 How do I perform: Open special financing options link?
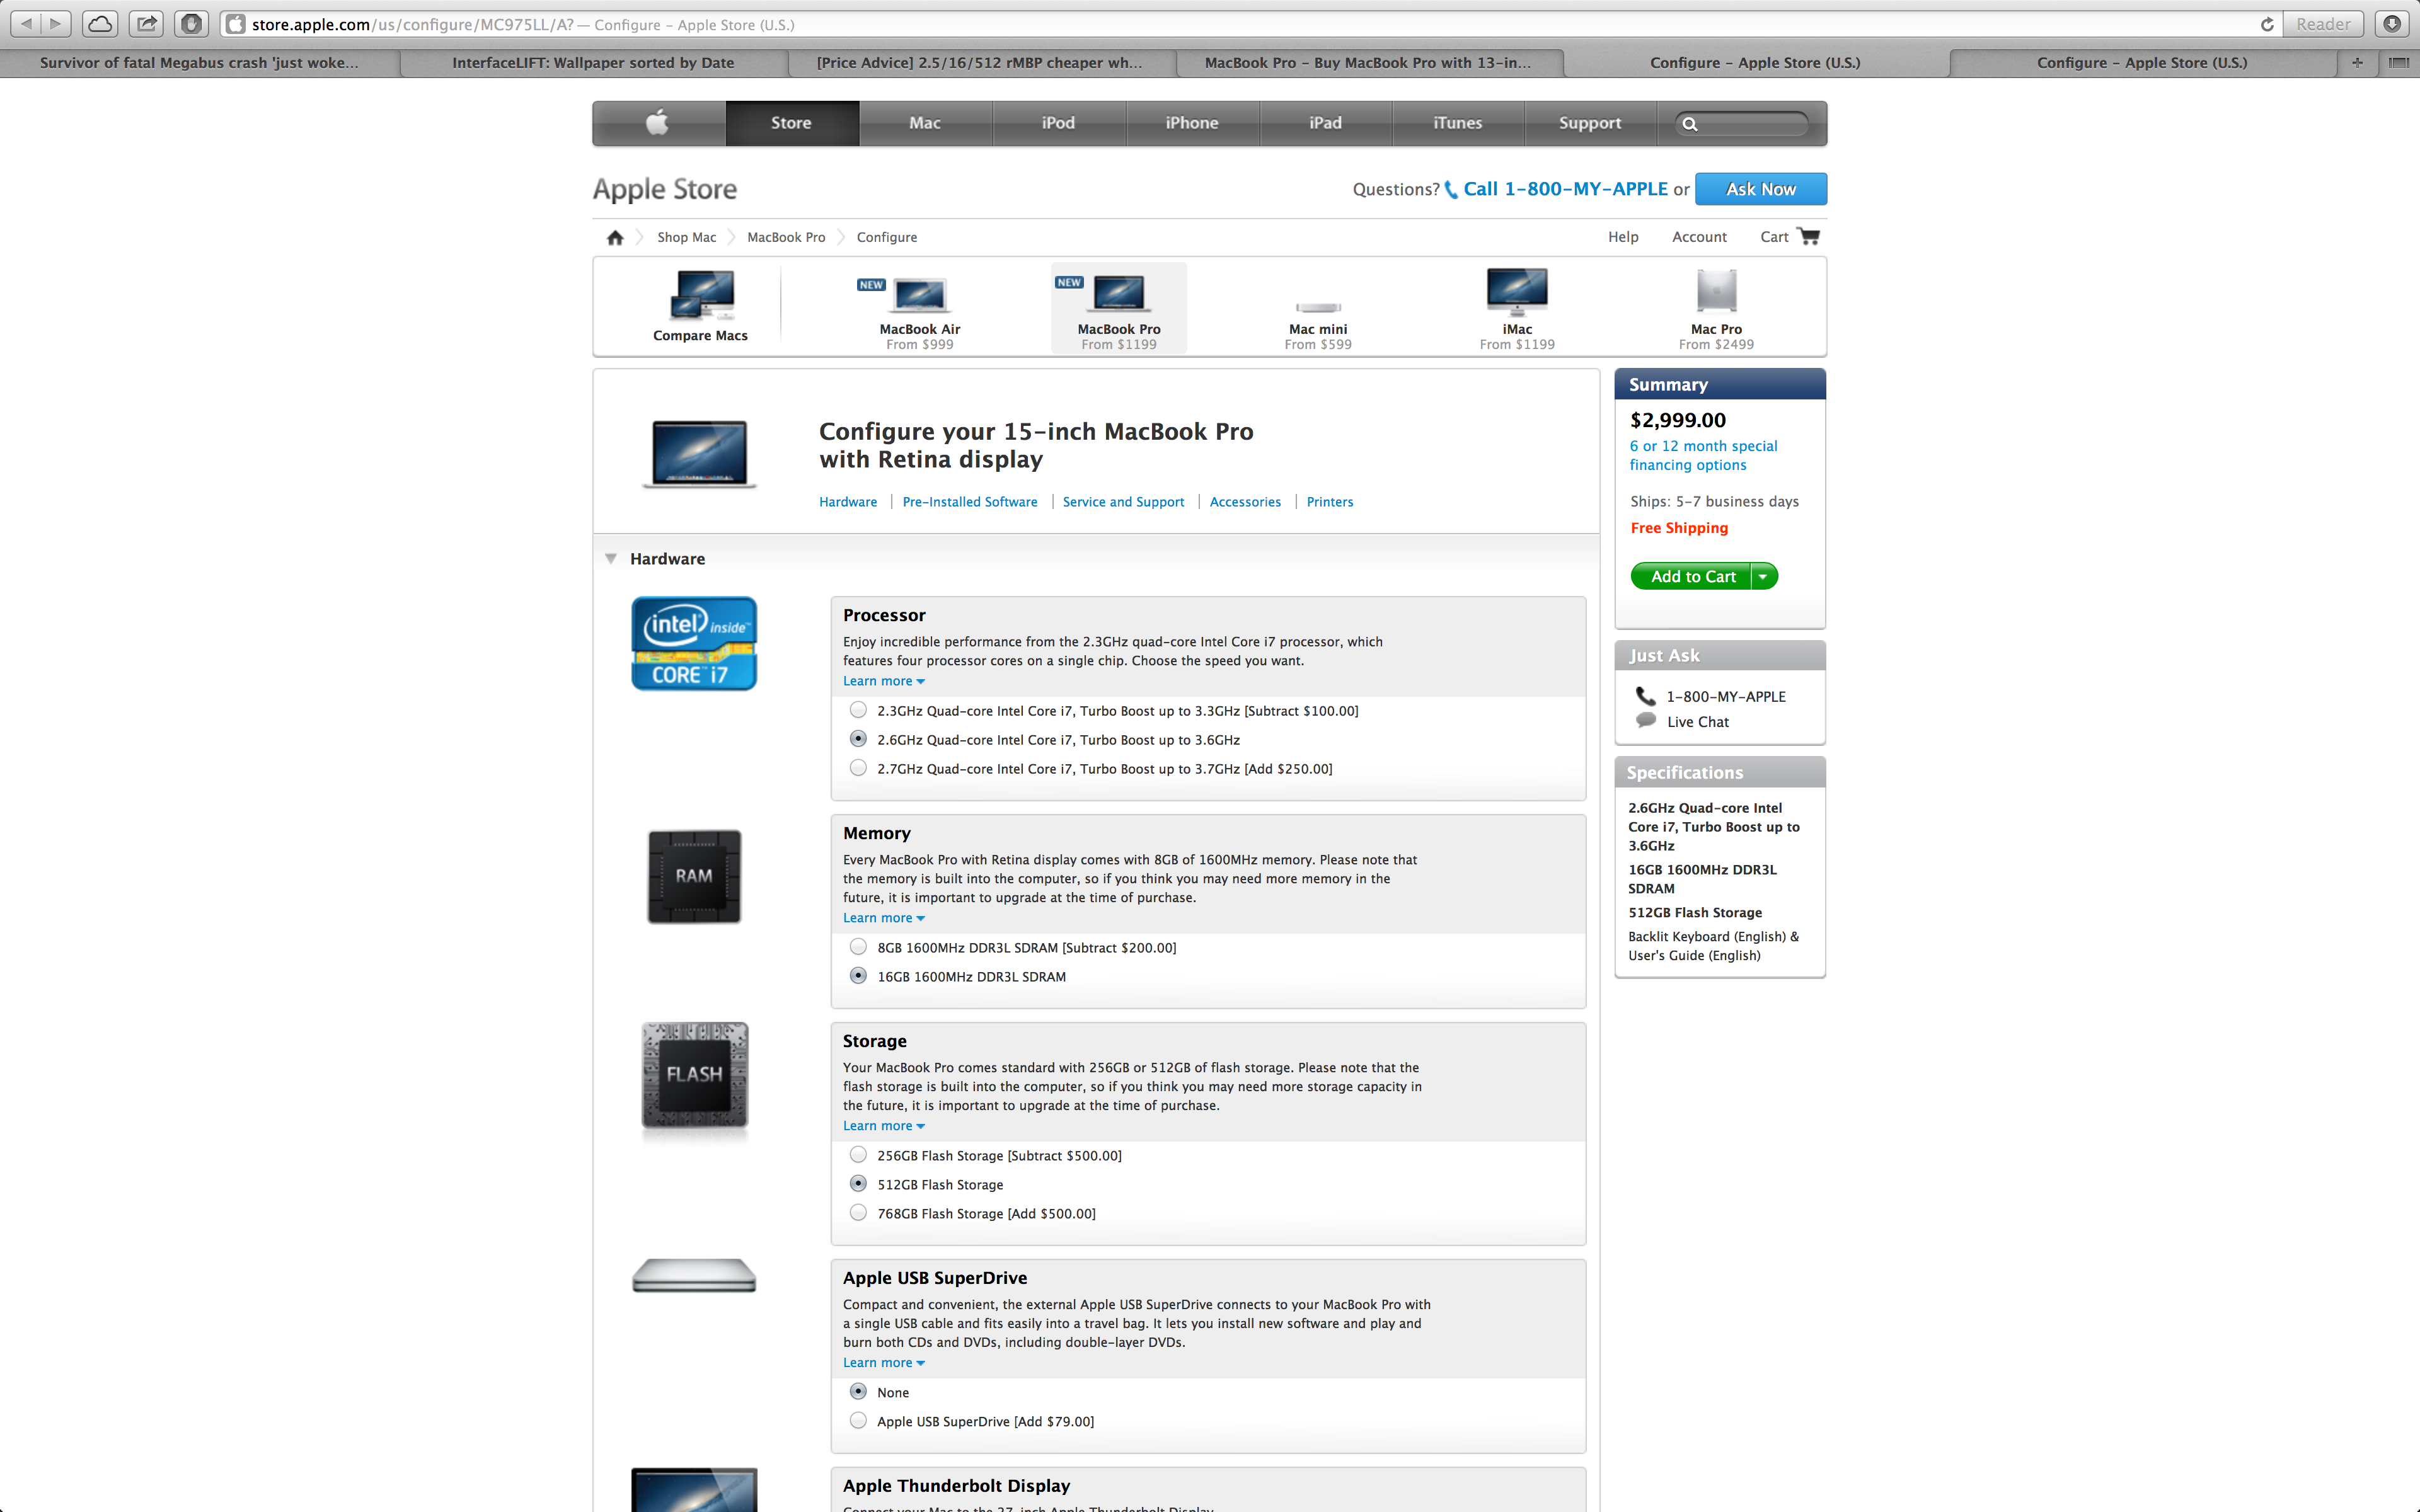tap(1703, 455)
